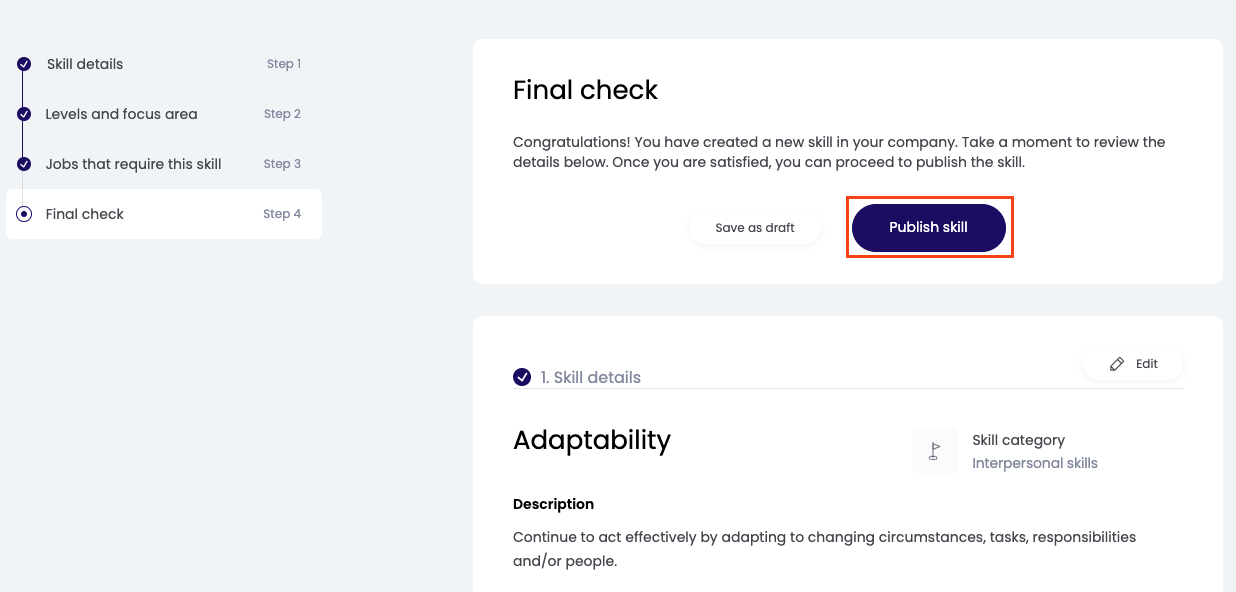Image resolution: width=1236 pixels, height=592 pixels.
Task: Click the pencil icon in the Edit button
Action: click(x=1117, y=364)
